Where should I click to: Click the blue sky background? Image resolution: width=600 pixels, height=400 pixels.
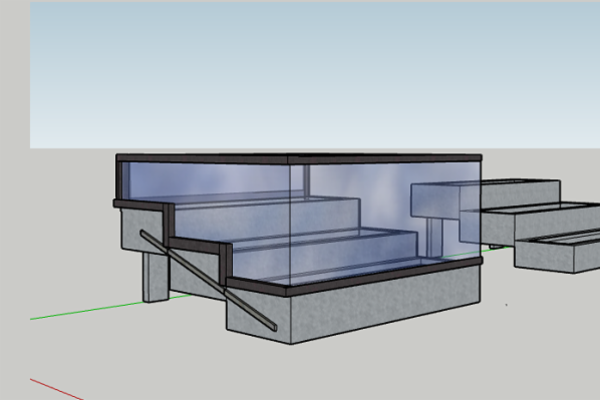coord(300,70)
